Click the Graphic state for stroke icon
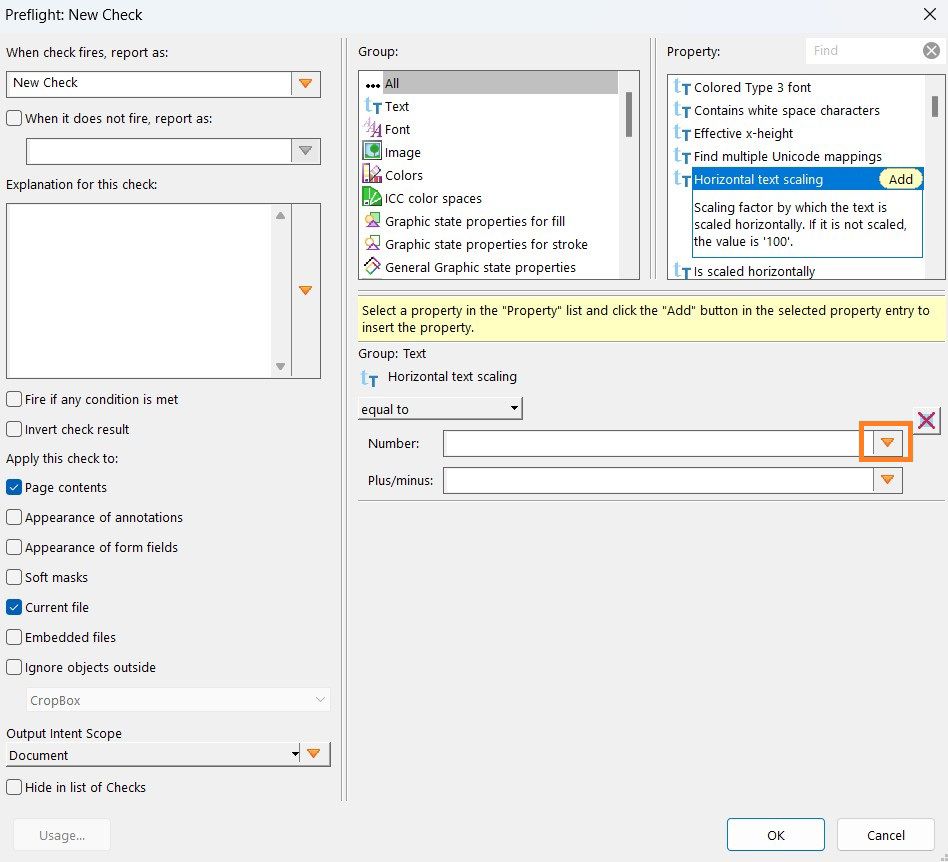 coord(372,244)
